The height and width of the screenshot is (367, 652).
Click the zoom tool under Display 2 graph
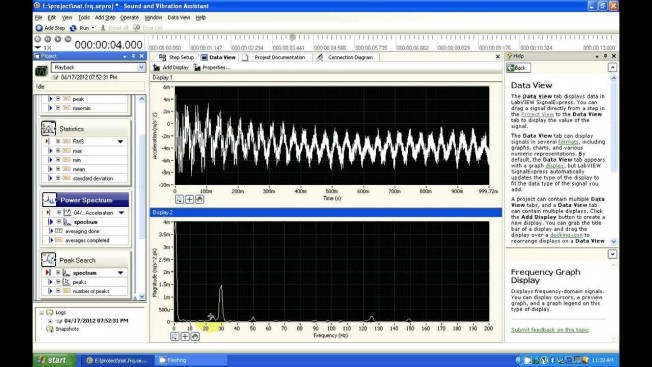pyautogui.click(x=174, y=336)
